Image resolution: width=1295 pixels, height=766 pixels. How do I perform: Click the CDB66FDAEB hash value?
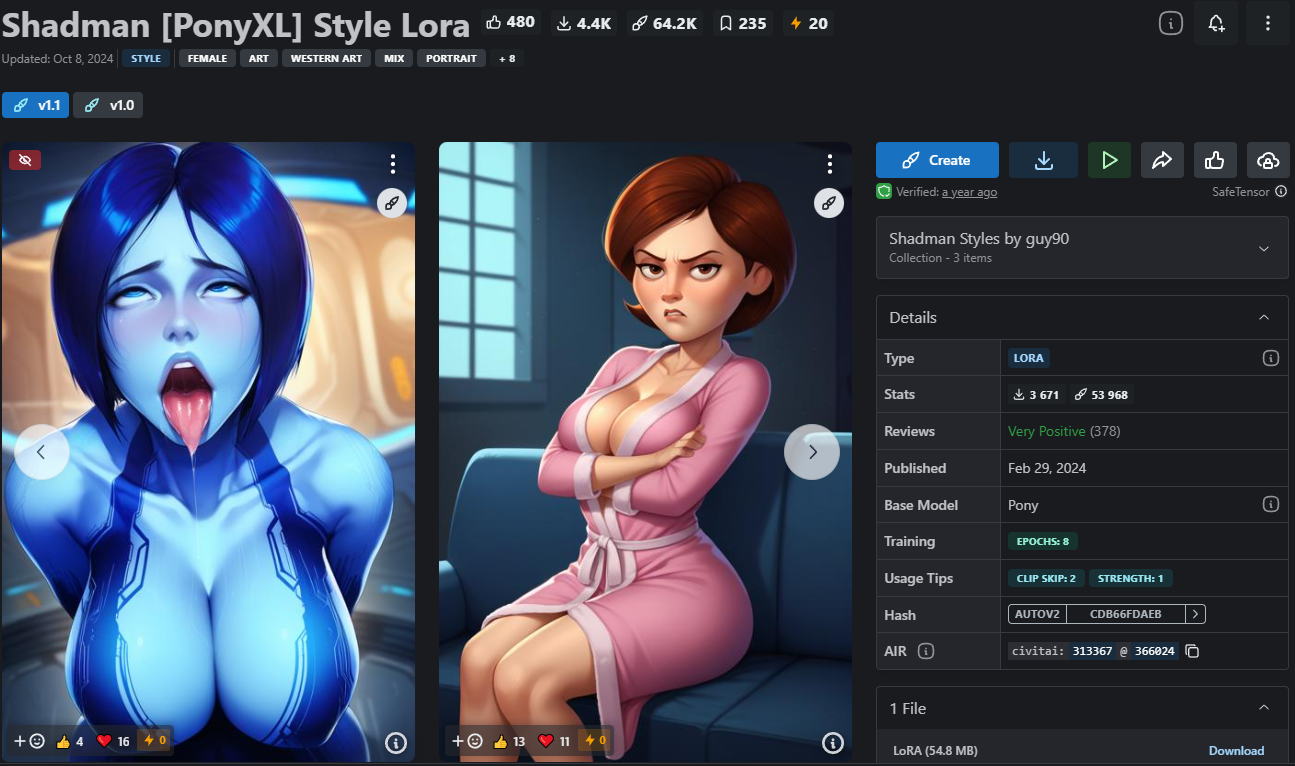click(1126, 614)
